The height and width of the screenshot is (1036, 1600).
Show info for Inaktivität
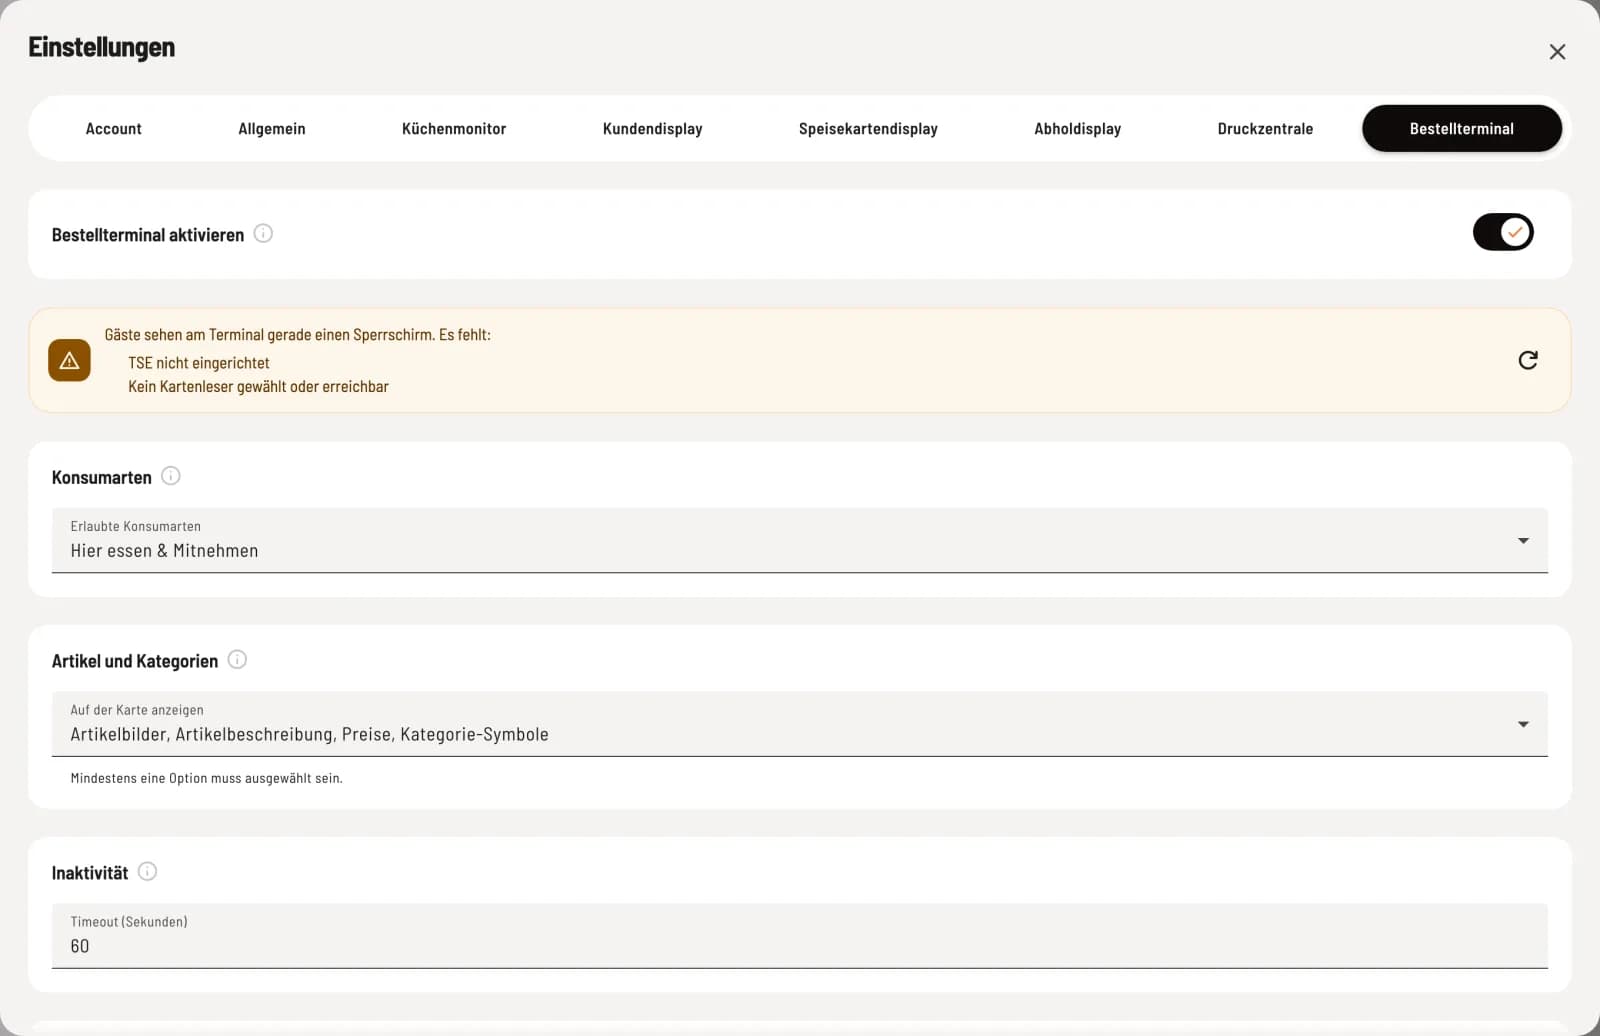click(147, 872)
